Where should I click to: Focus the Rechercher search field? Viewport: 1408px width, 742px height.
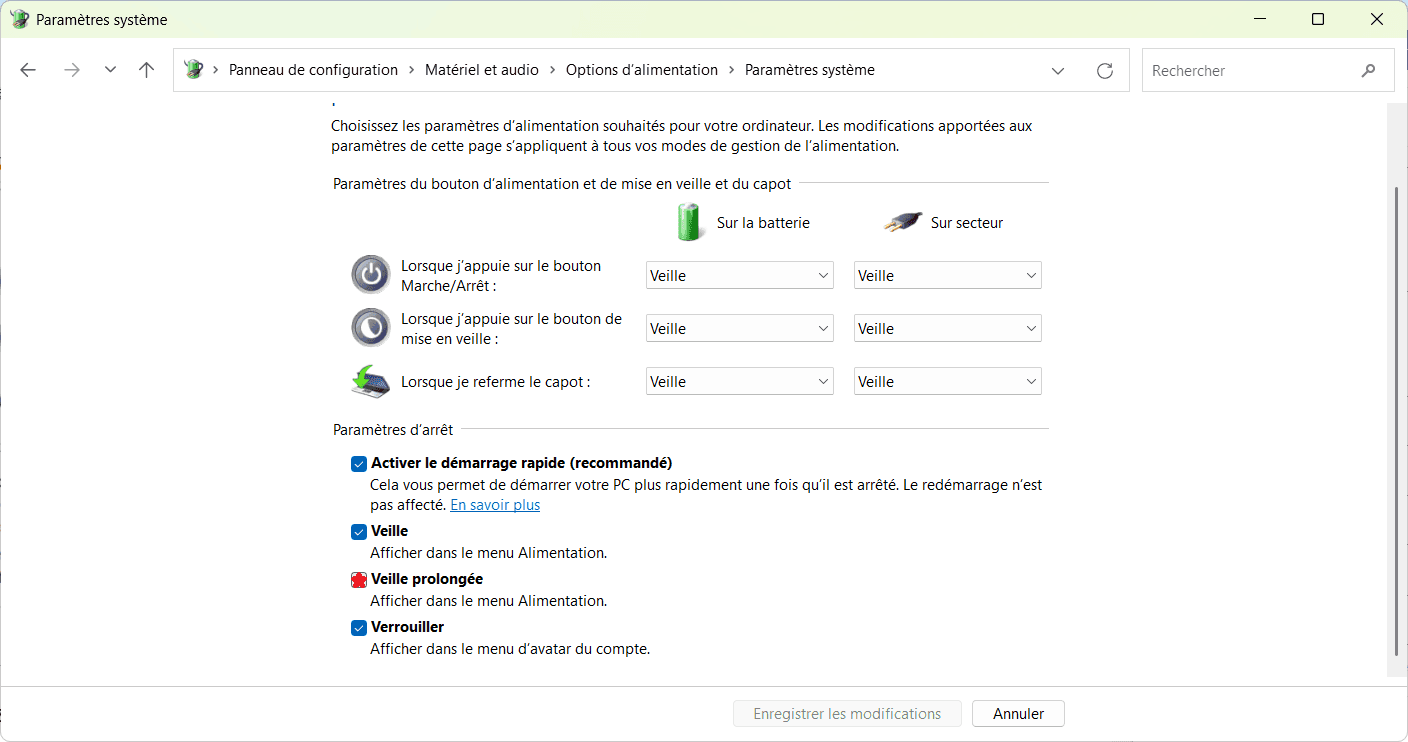(1268, 71)
